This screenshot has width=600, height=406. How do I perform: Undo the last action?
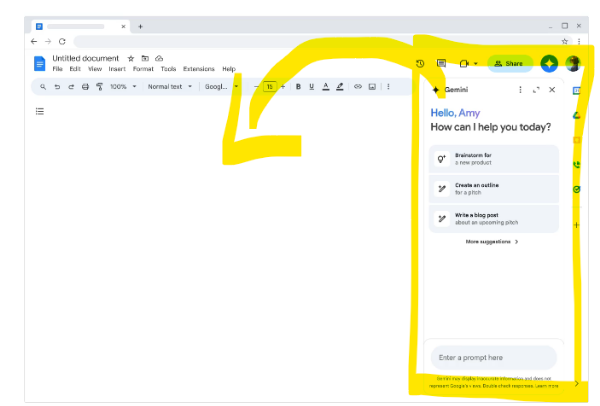click(x=57, y=87)
